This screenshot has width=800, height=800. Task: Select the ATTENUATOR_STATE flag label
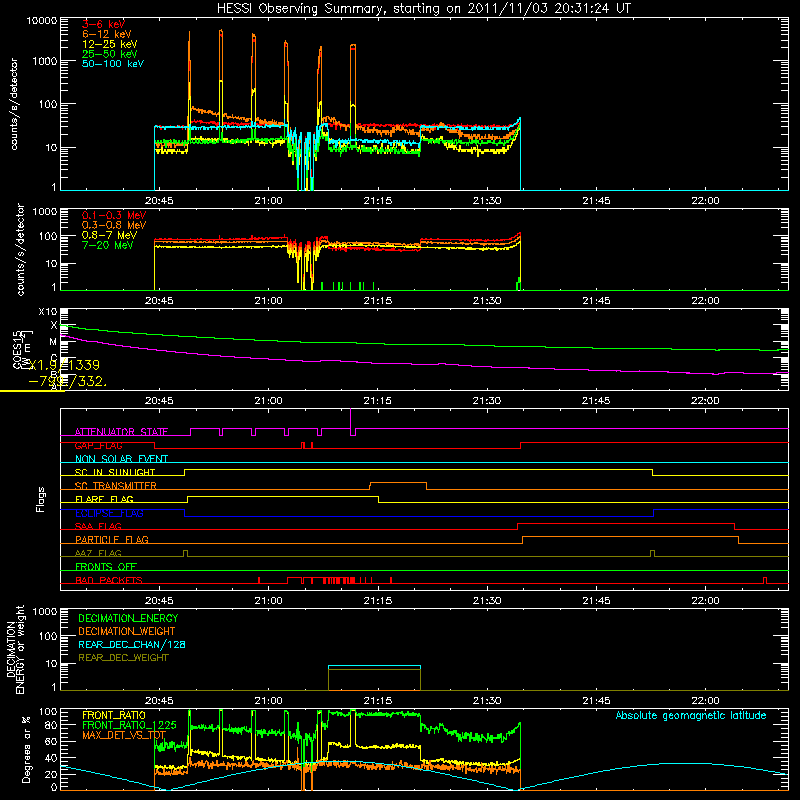tap(121, 432)
